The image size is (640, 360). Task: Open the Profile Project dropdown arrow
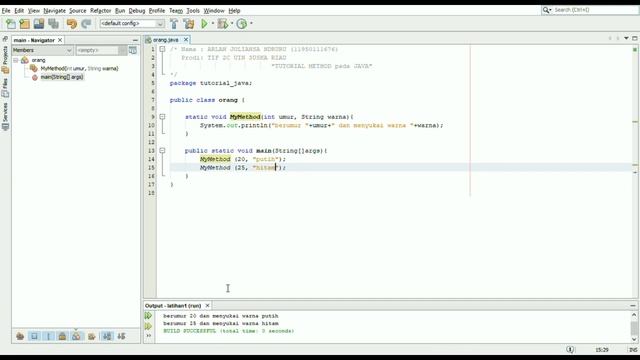pos(251,24)
